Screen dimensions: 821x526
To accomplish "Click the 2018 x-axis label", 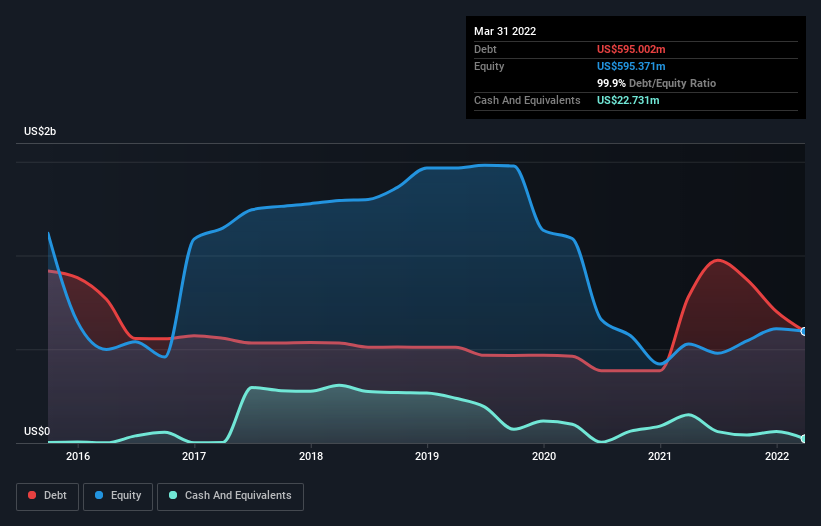I will pyautogui.click(x=311, y=456).
